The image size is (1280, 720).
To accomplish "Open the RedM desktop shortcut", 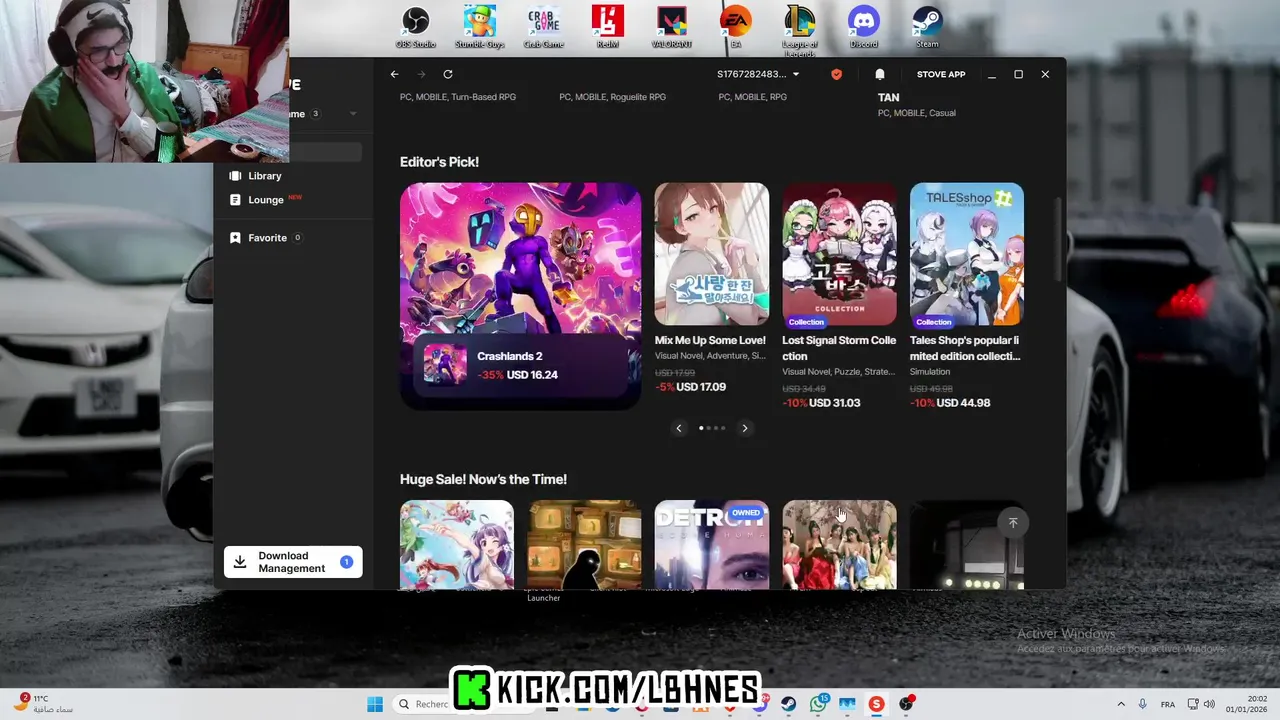I will tap(607, 27).
